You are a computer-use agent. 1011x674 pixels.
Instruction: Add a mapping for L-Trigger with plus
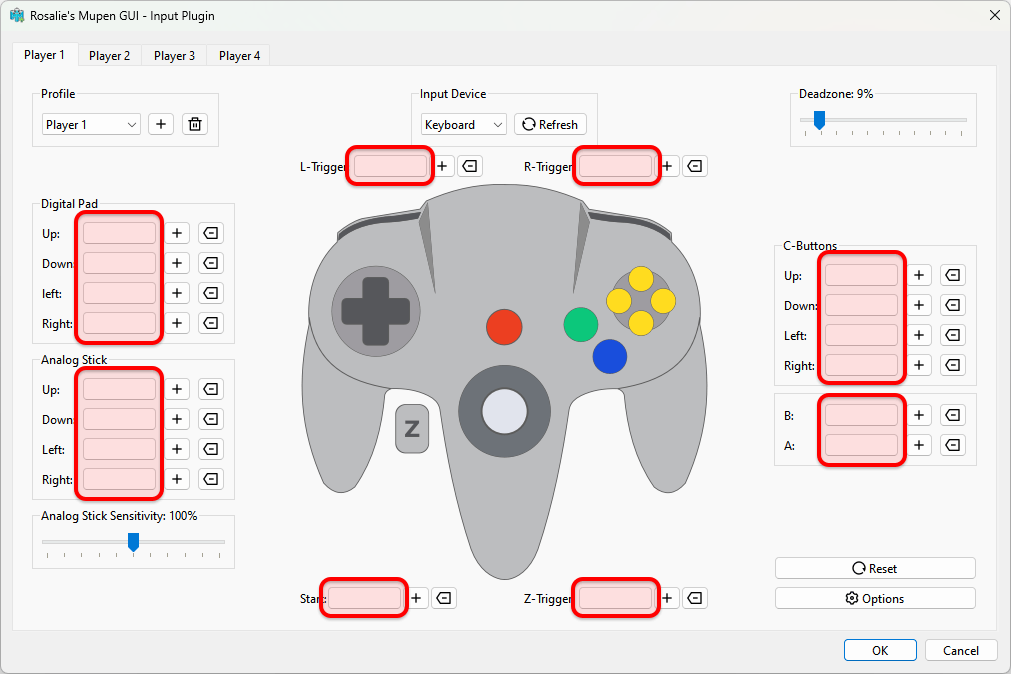point(443,166)
